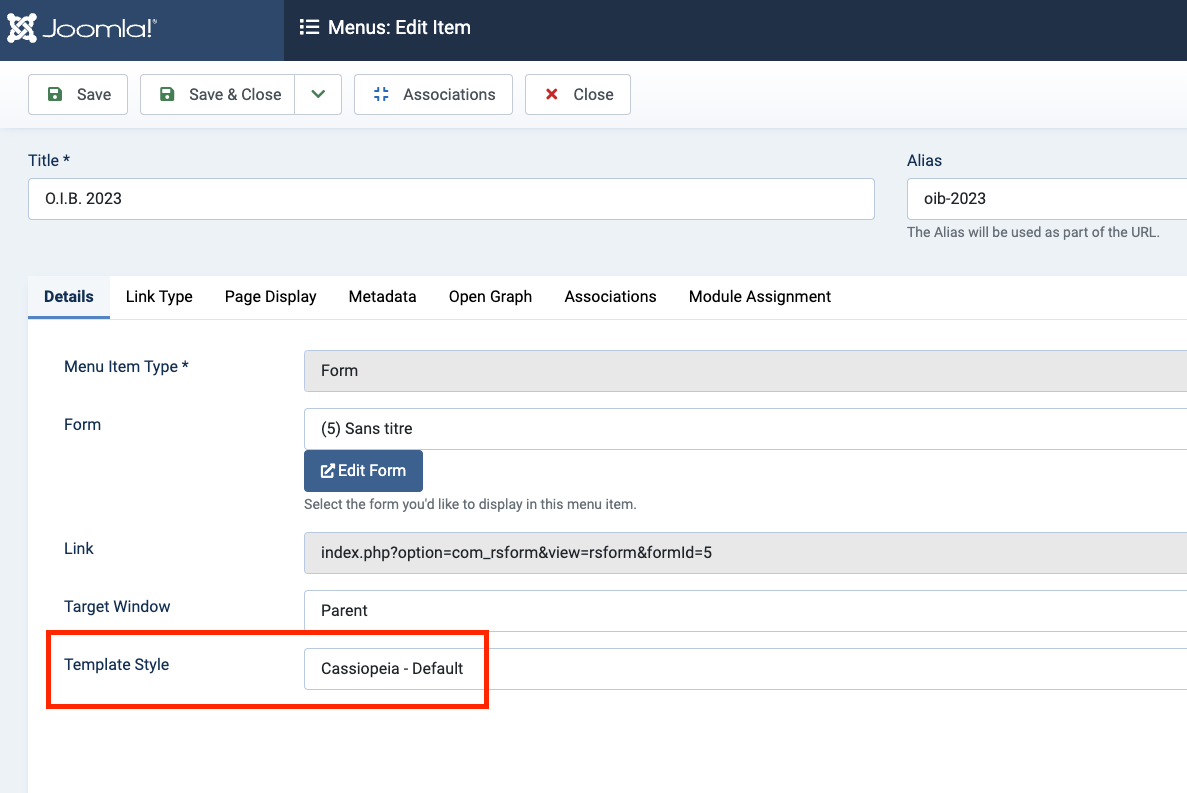Select the Metadata tab
The width and height of the screenshot is (1187, 793).
tap(382, 296)
